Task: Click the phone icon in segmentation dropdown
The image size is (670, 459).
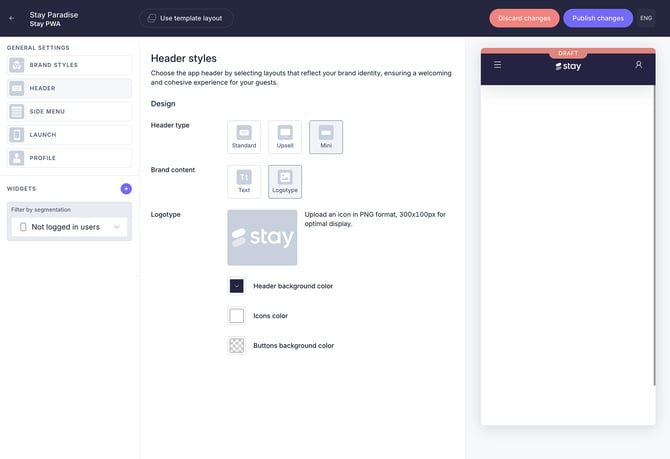Action: pos(23,227)
